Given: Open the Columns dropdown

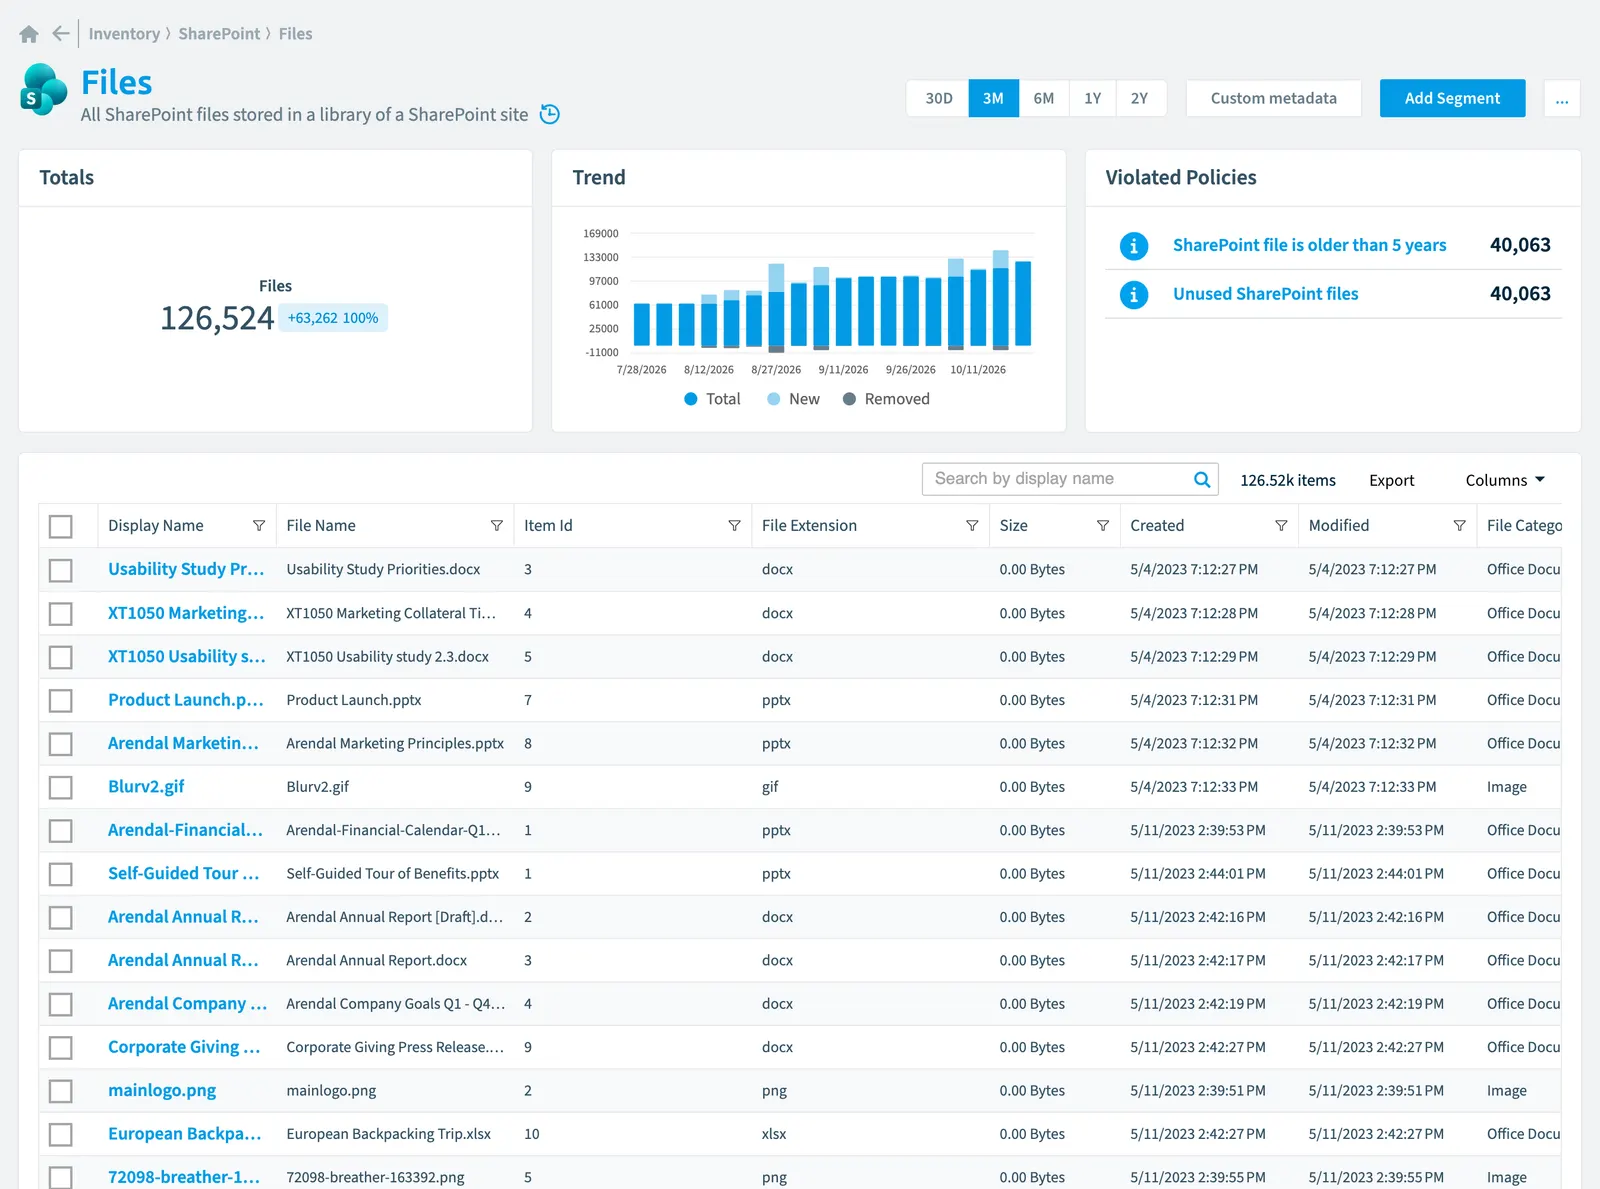Looking at the screenshot, I should [1505, 480].
